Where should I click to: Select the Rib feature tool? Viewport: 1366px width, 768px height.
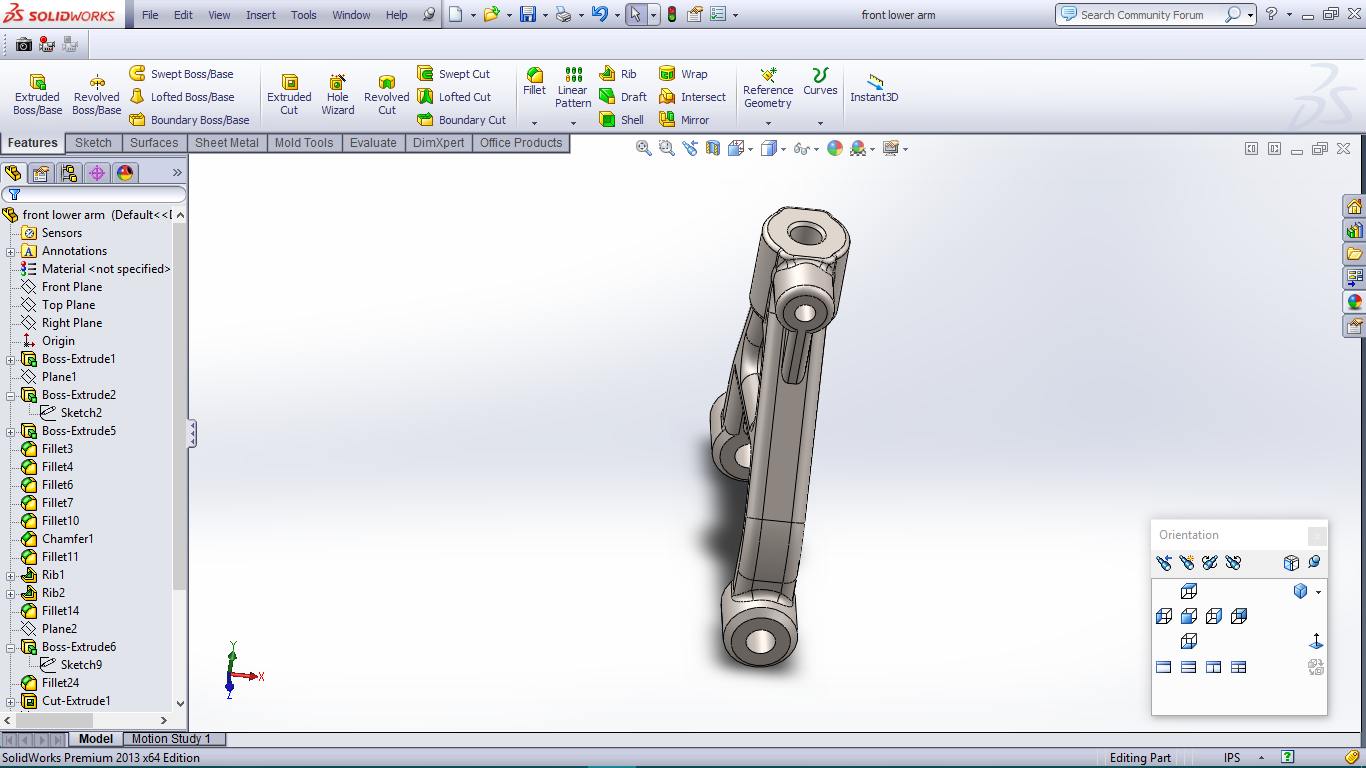tap(618, 74)
